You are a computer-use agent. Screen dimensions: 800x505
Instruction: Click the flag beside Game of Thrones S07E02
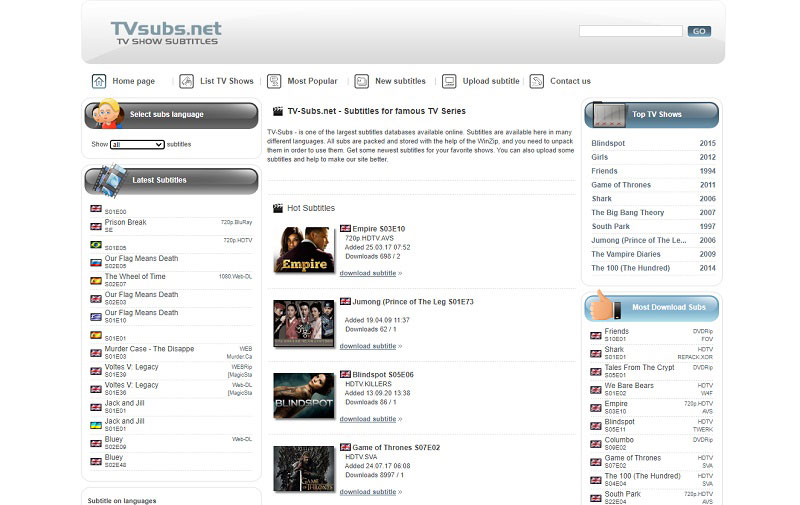tap(345, 447)
